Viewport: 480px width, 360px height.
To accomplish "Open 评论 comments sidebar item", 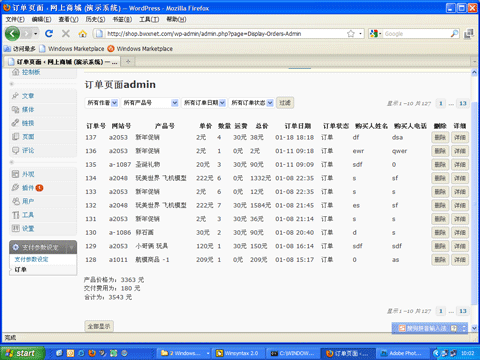I will [28, 150].
